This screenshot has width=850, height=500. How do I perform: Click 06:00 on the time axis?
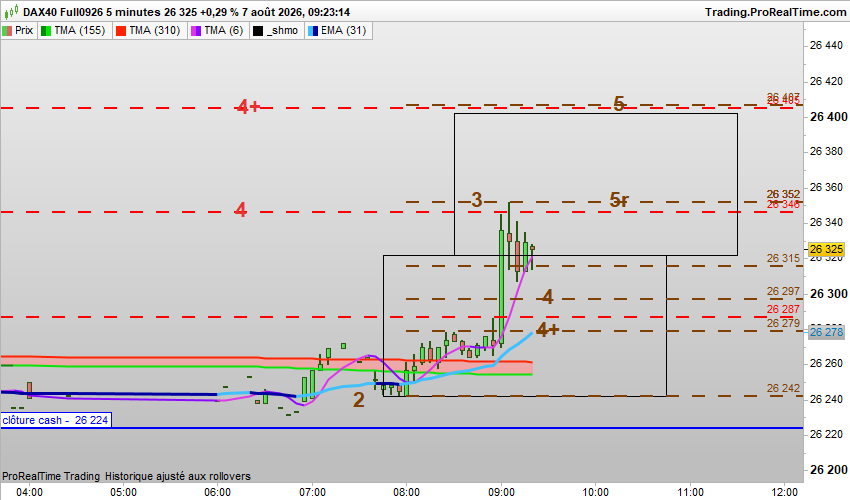click(x=218, y=492)
